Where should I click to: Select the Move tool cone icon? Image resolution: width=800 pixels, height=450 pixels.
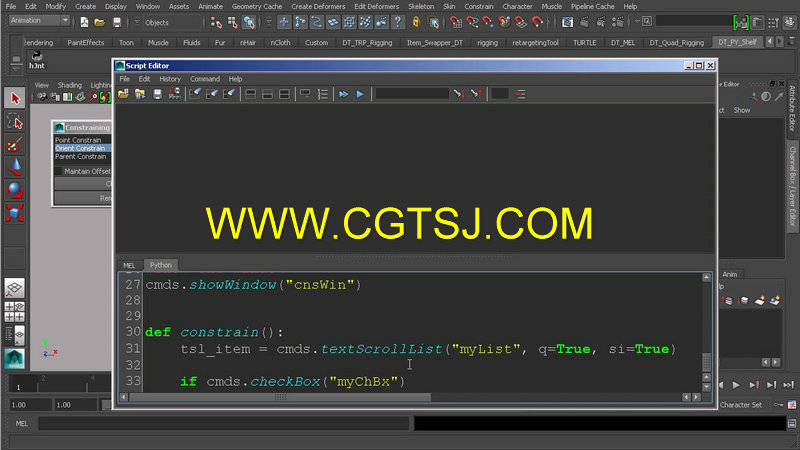[15, 167]
